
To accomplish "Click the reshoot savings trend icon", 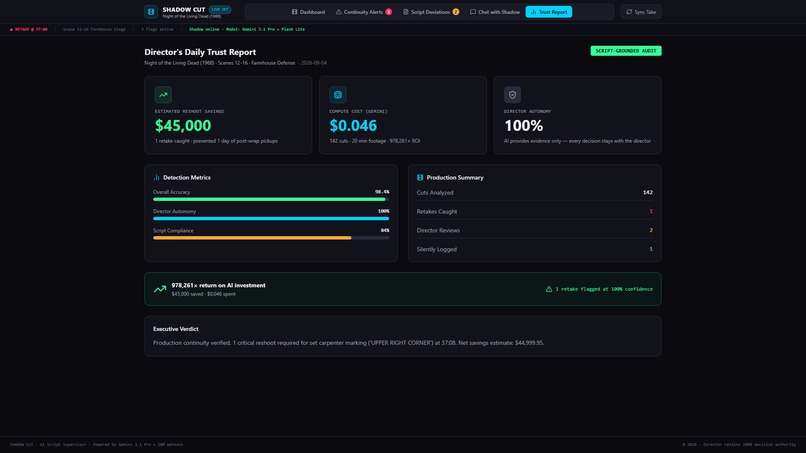I will coord(163,95).
